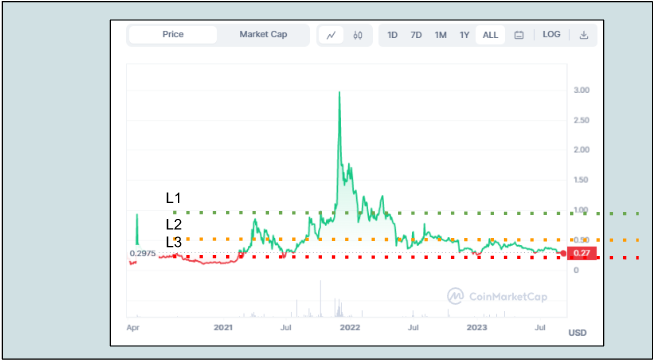Screen dimensions: 657x361
Task: Click the 3.00 y-axis label
Action: (581, 90)
